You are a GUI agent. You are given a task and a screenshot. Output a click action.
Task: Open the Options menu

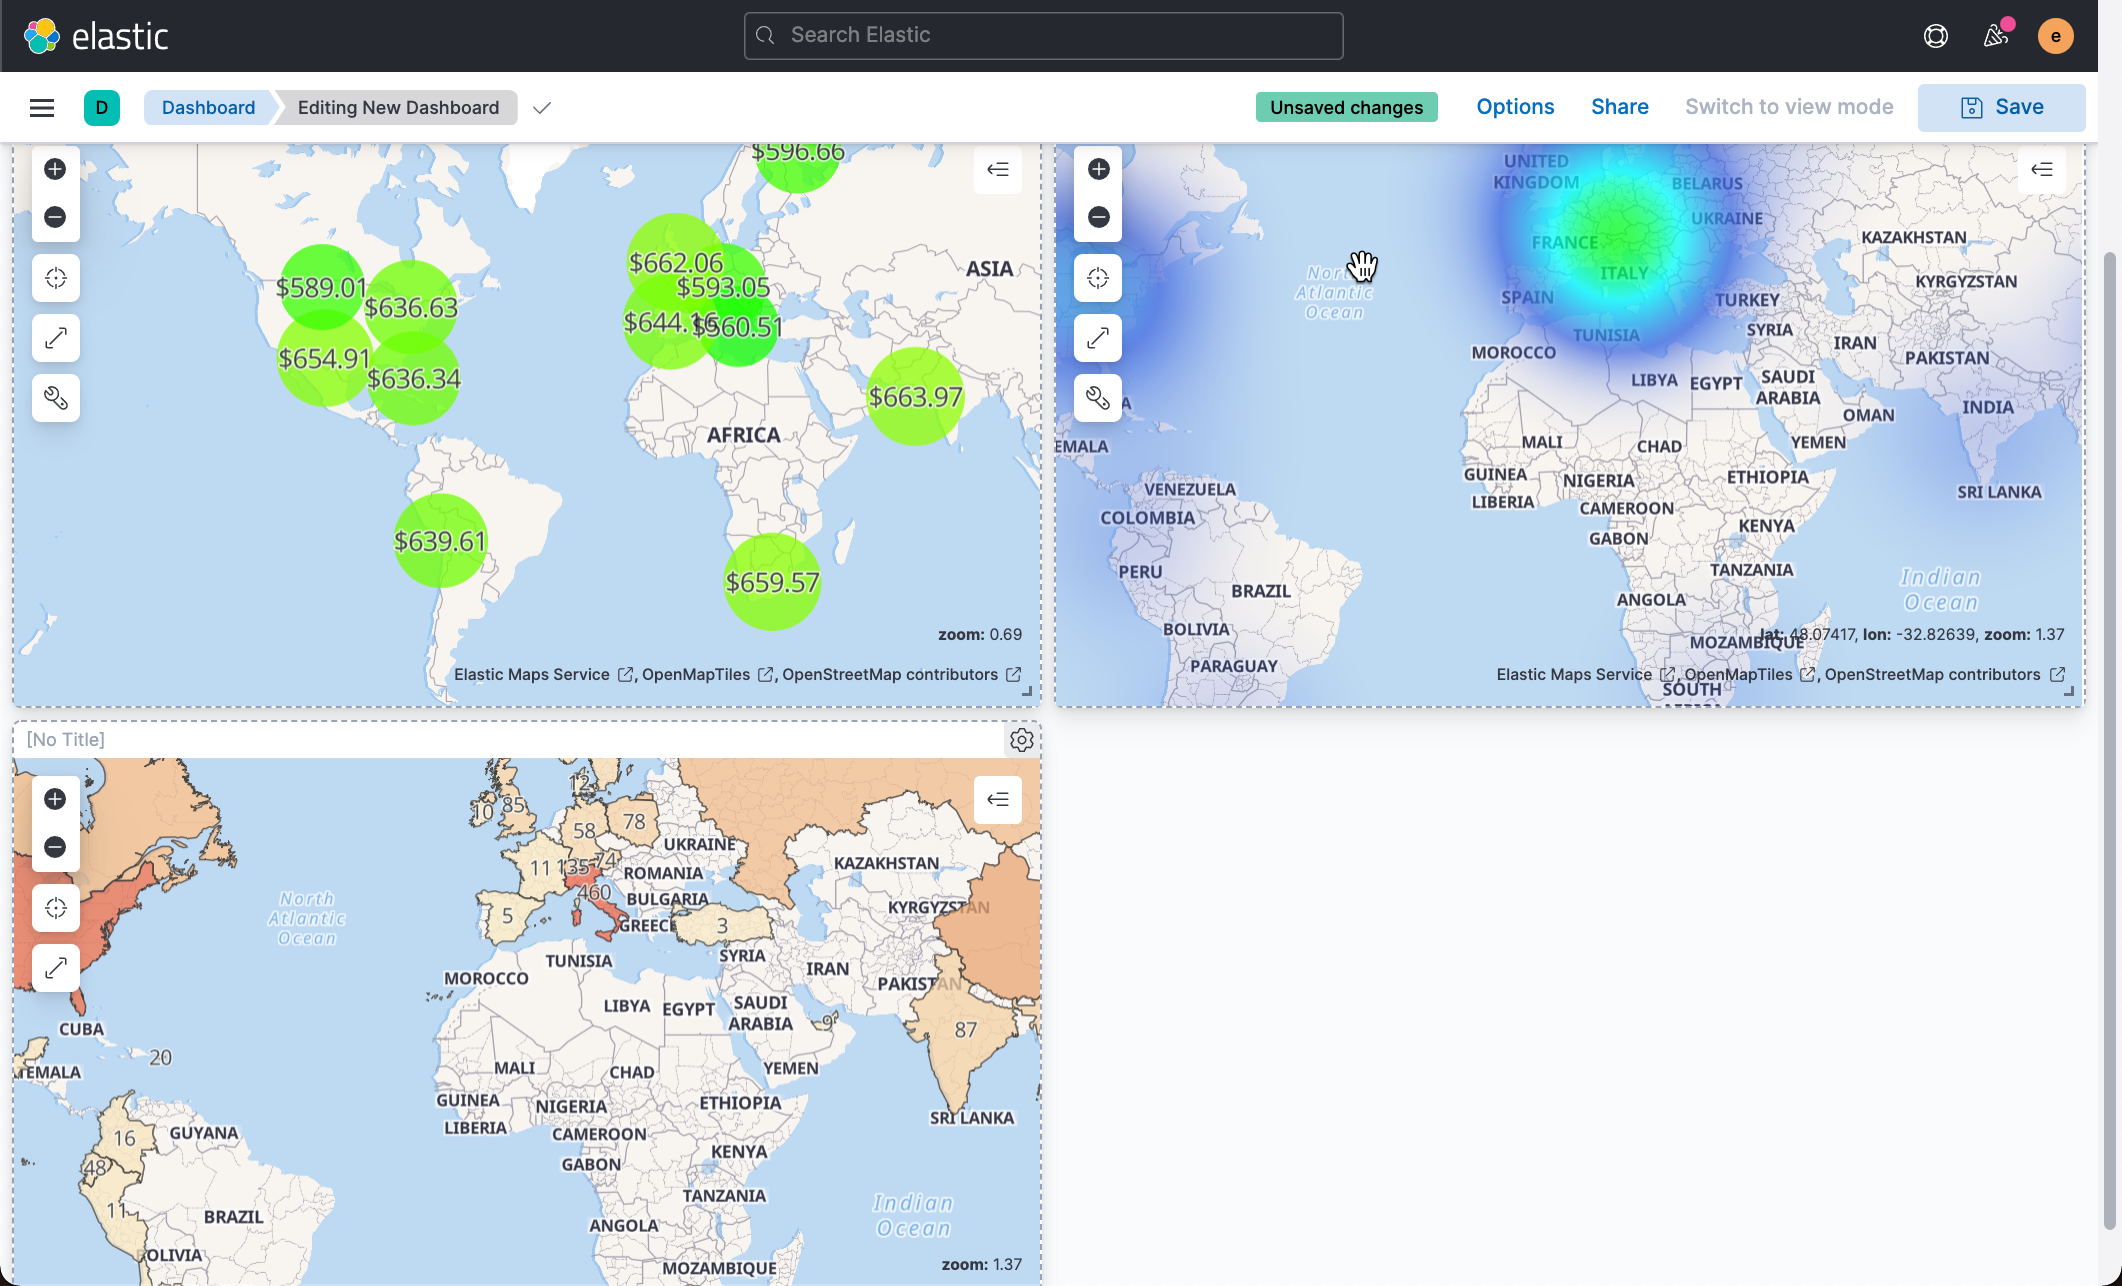(1514, 106)
